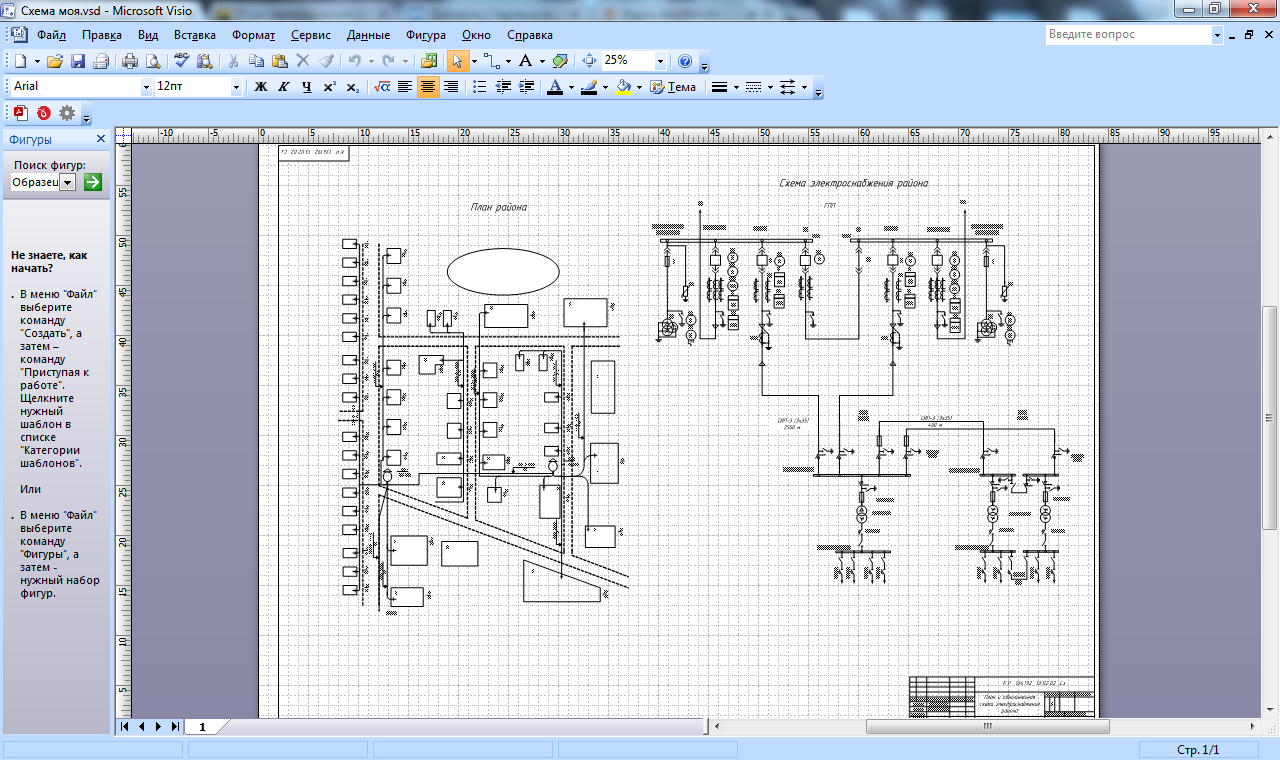The image size is (1280, 760).
Task: Open line weight dropdown arrow
Action: coord(736,87)
